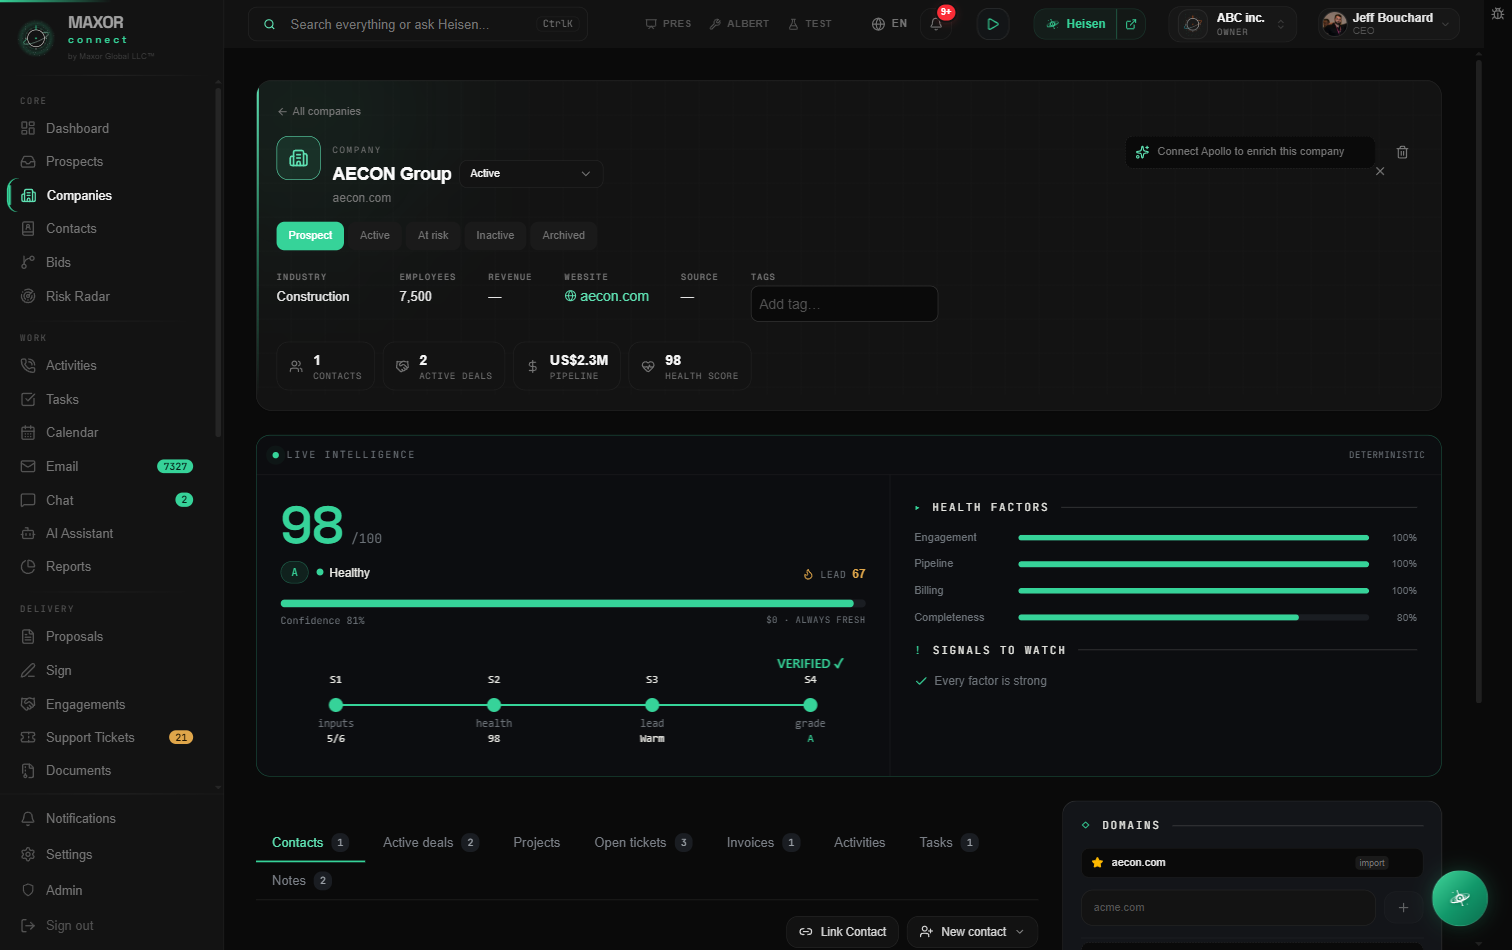The width and height of the screenshot is (1512, 950).
Task: Open Support Tickets
Action: click(105, 737)
